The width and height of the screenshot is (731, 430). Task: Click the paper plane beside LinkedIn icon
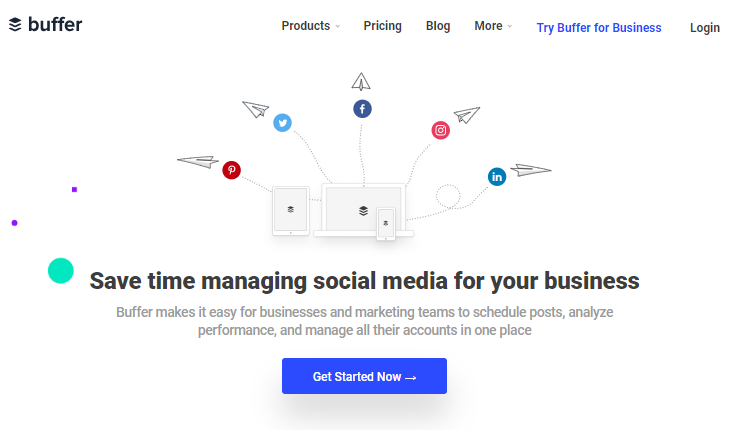coord(531,170)
